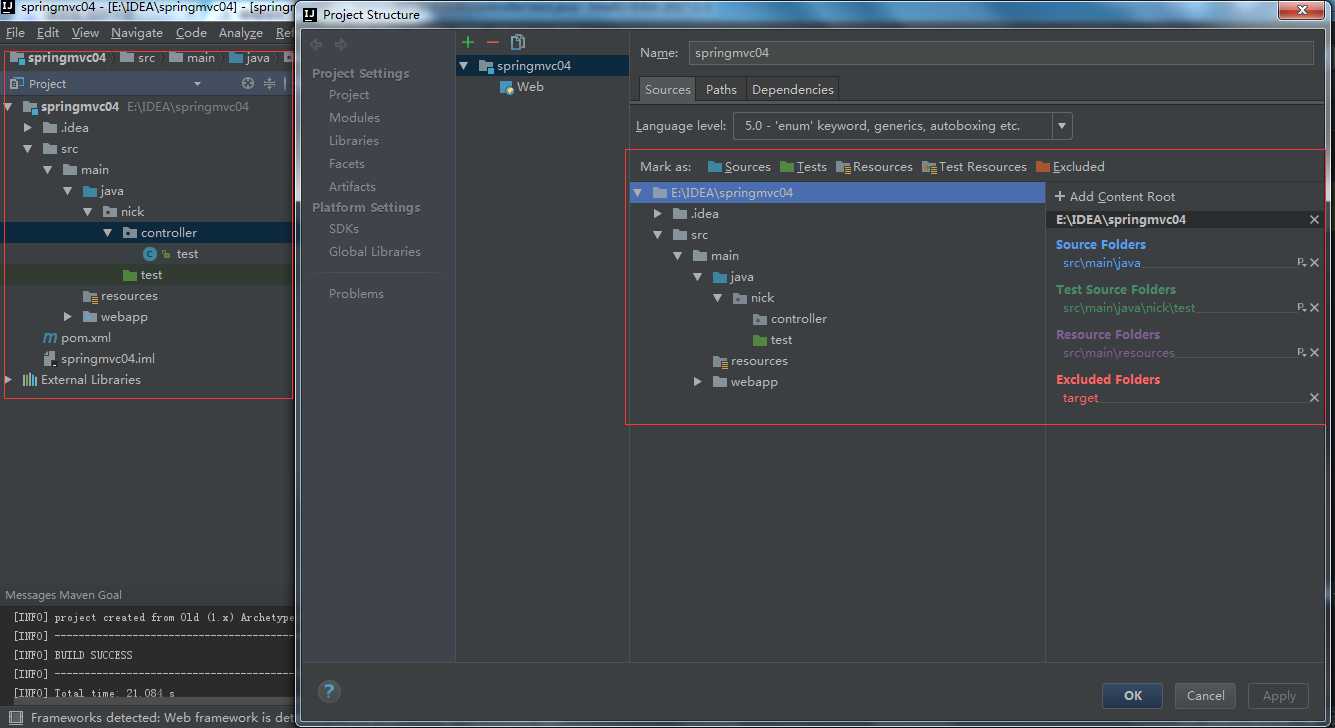Select Project under Project Settings
1335x728 pixels.
pos(349,95)
